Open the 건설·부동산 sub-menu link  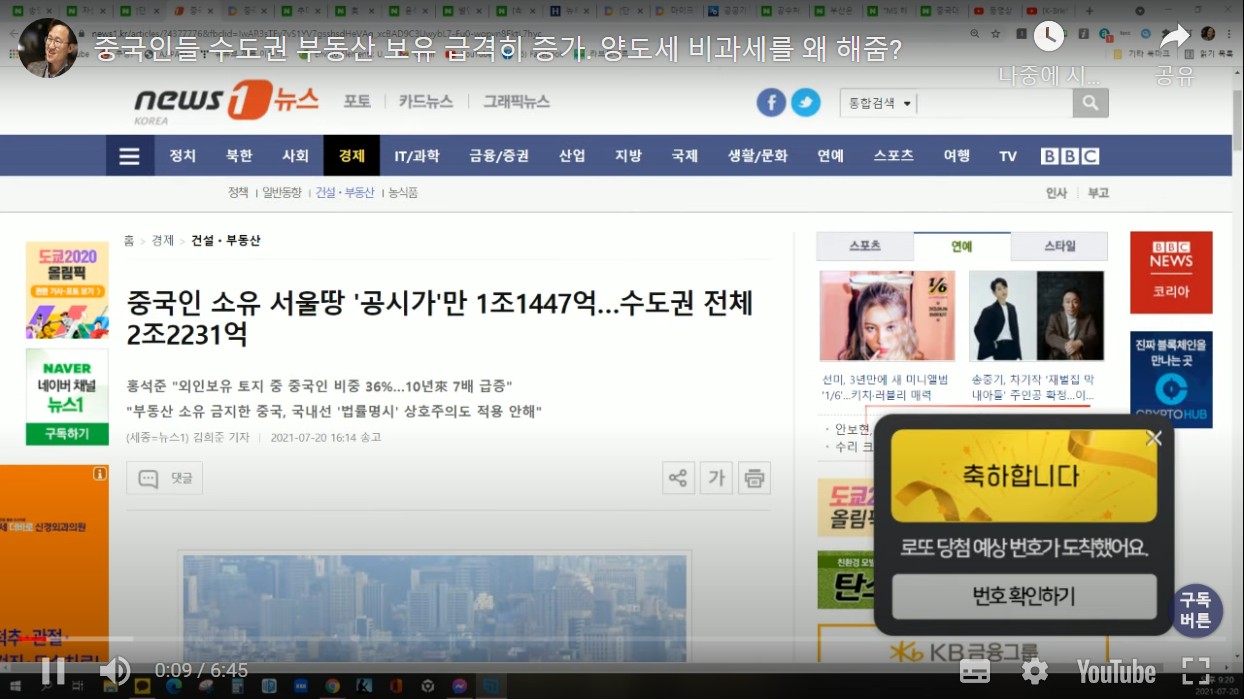(345, 193)
